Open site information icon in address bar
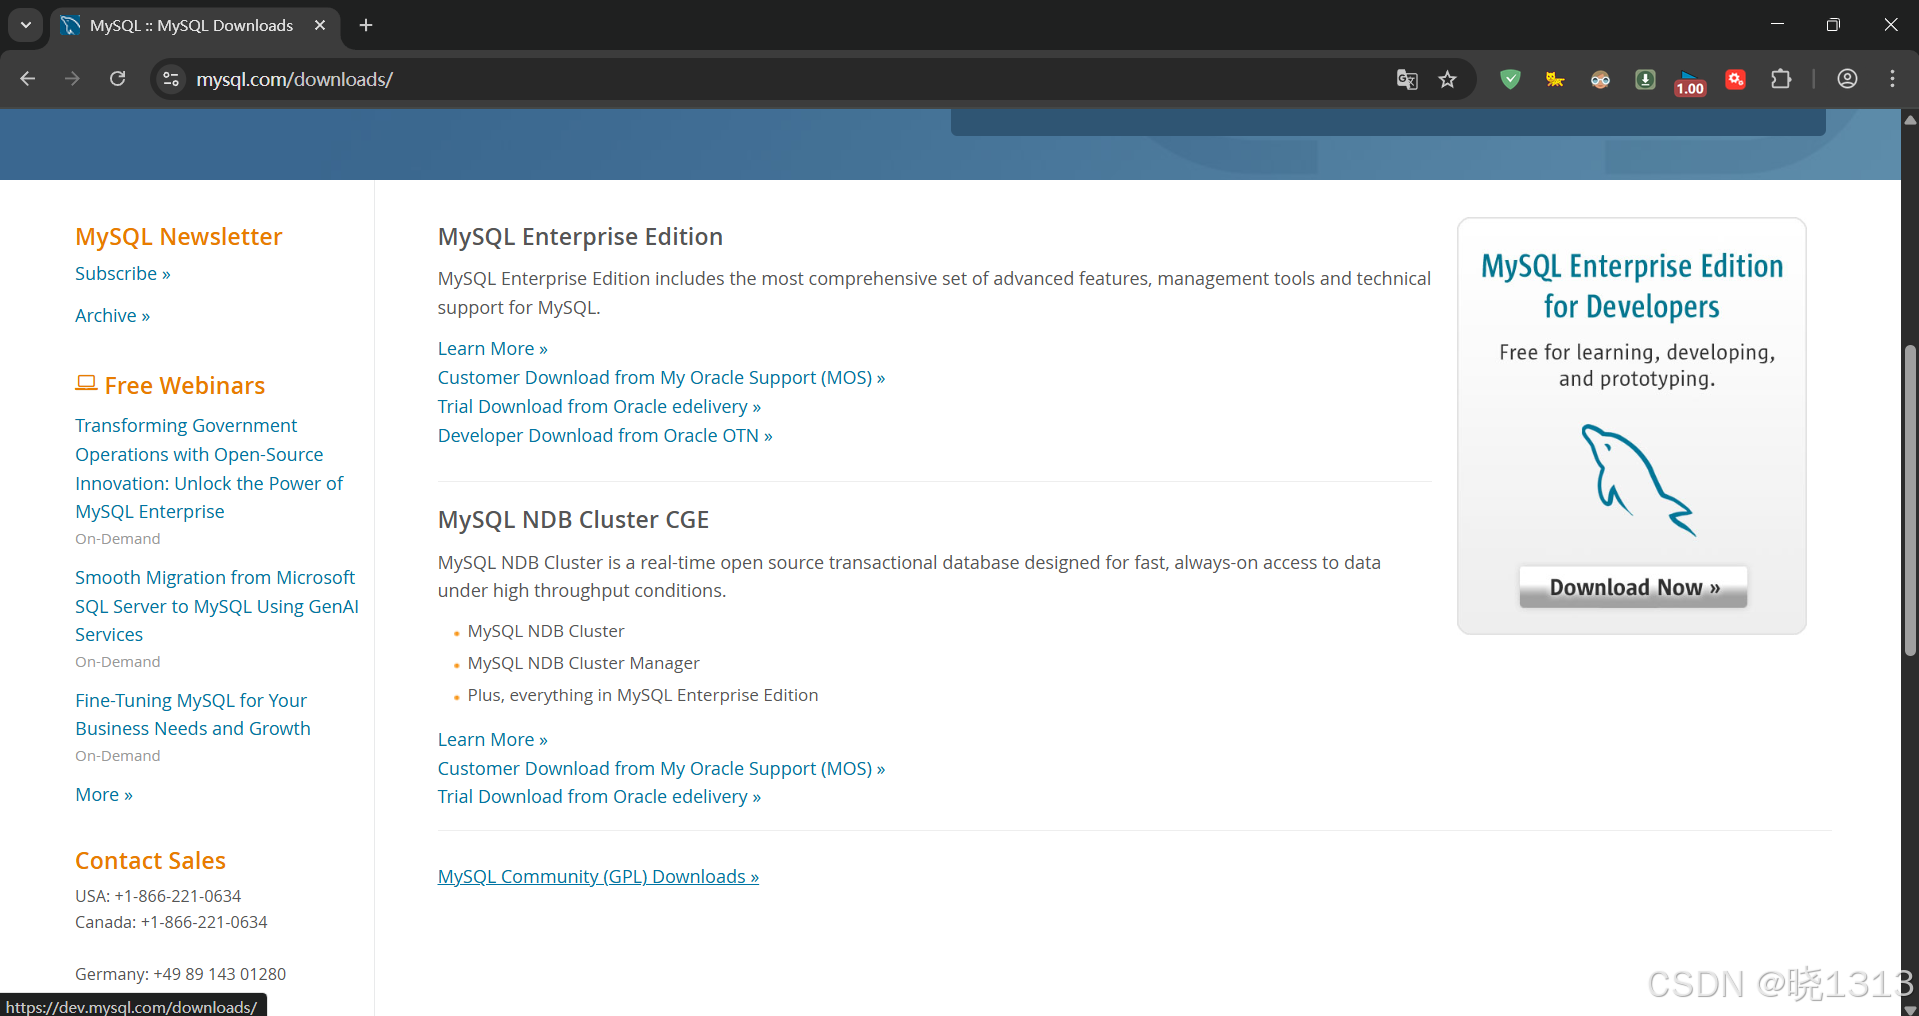This screenshot has width=1919, height=1016. point(171,79)
